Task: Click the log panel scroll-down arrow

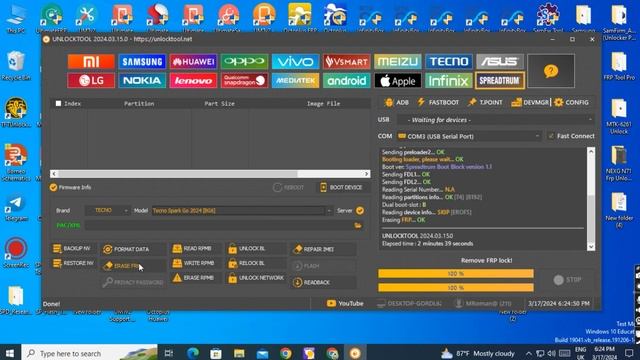Action: pos(591,247)
